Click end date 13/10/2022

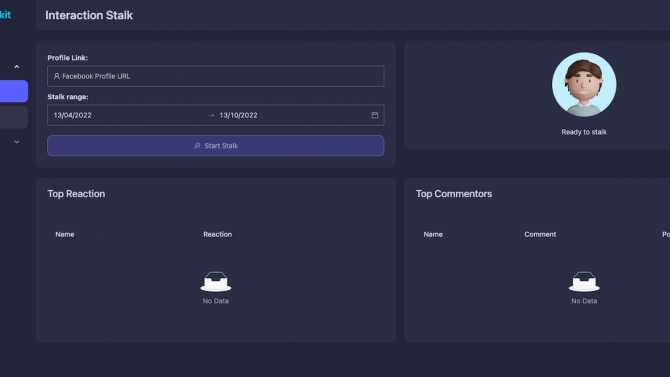[x=238, y=115]
